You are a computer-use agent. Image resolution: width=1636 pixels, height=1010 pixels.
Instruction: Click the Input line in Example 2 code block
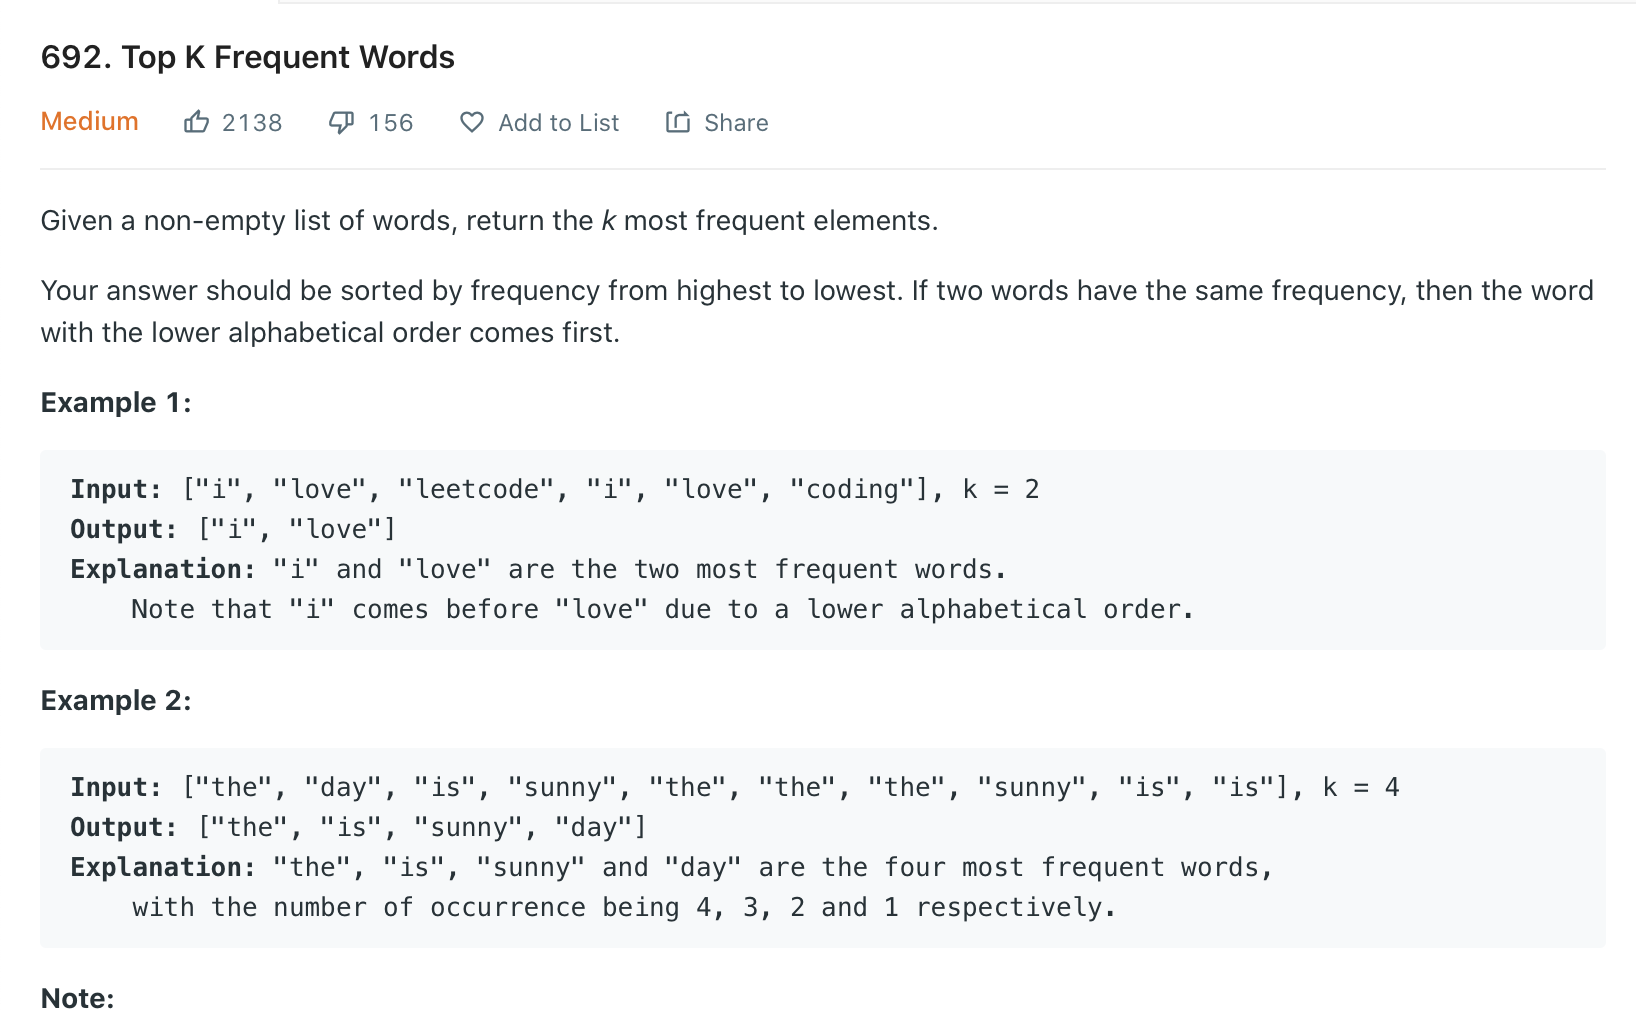pos(735,787)
